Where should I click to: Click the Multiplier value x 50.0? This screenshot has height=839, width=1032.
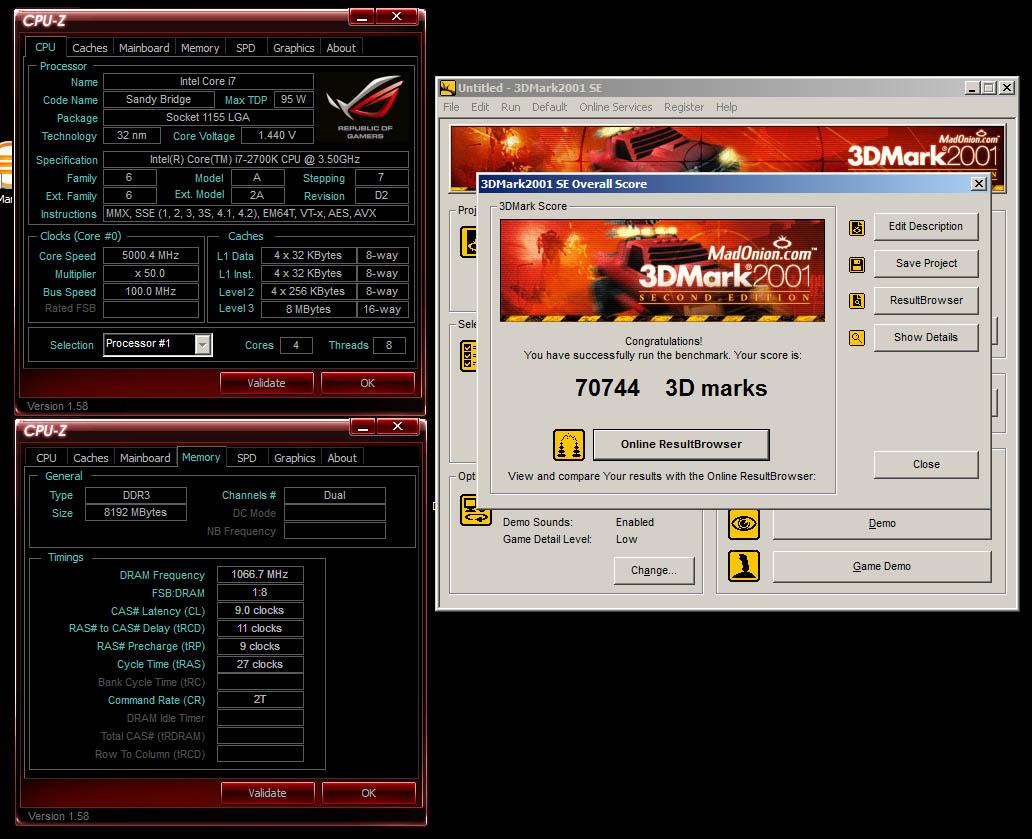click(151, 274)
